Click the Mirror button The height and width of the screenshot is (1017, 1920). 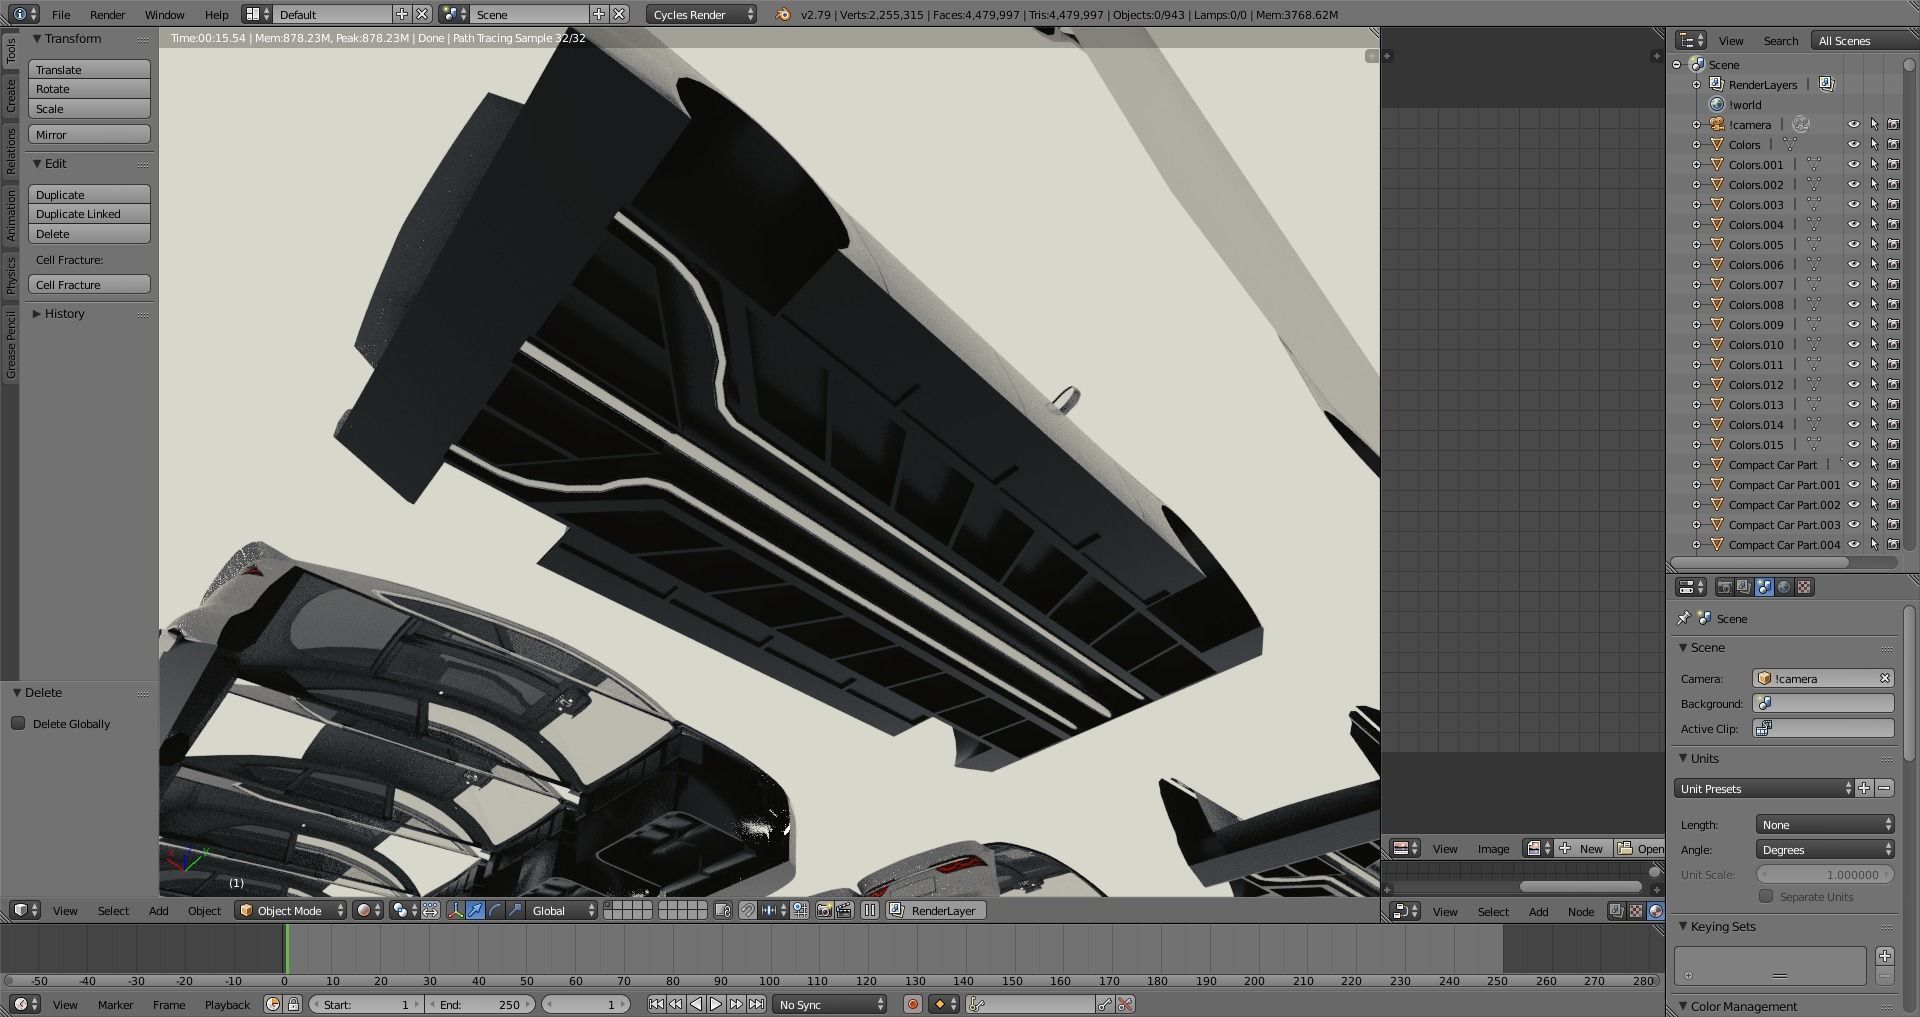click(x=89, y=134)
